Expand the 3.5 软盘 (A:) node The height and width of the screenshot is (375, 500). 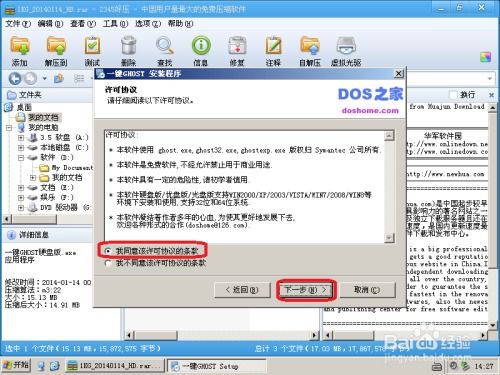point(21,137)
